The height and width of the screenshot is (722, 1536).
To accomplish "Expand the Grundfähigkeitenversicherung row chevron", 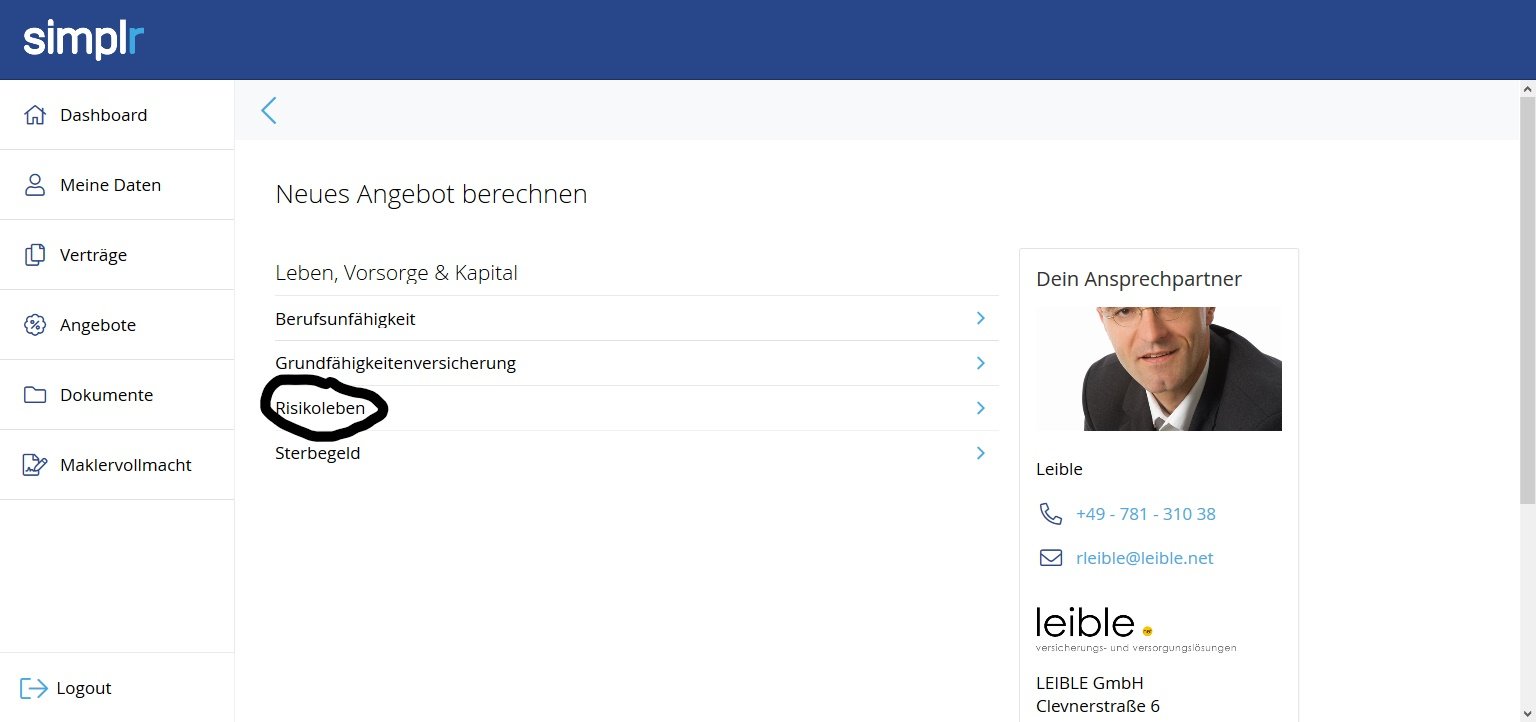I will pos(981,363).
